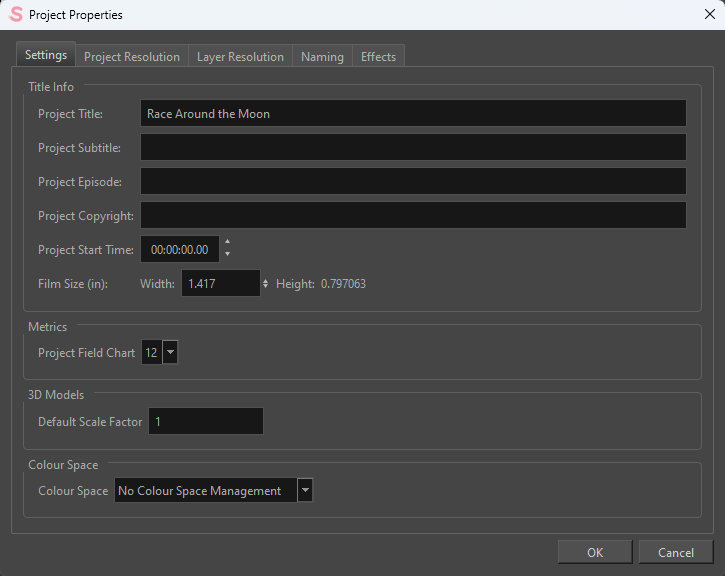Switch to the Settings tab

tap(46, 56)
